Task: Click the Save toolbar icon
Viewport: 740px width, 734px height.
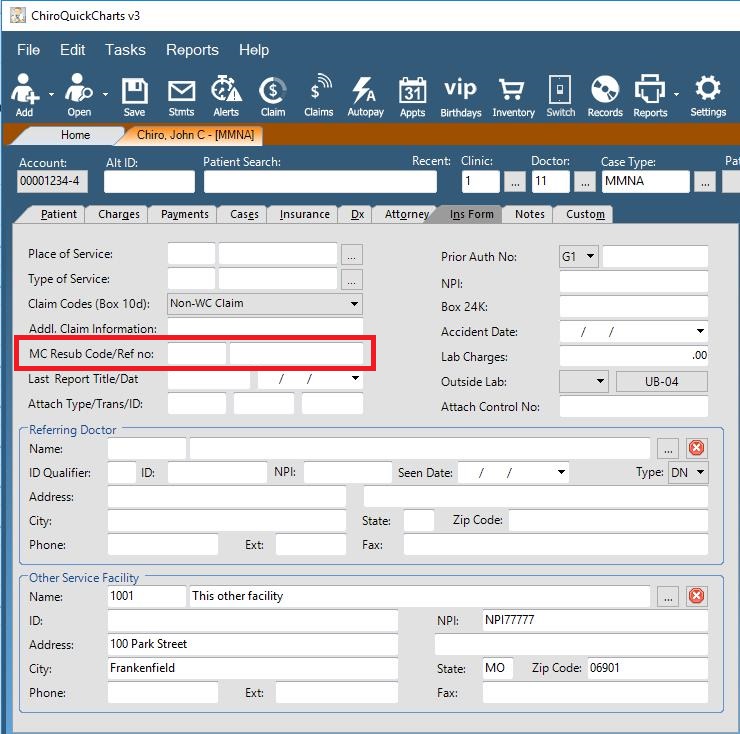Action: coord(134,96)
